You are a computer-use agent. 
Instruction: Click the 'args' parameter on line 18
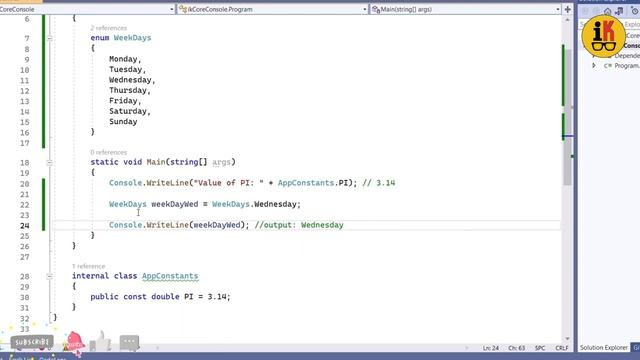click(222, 162)
